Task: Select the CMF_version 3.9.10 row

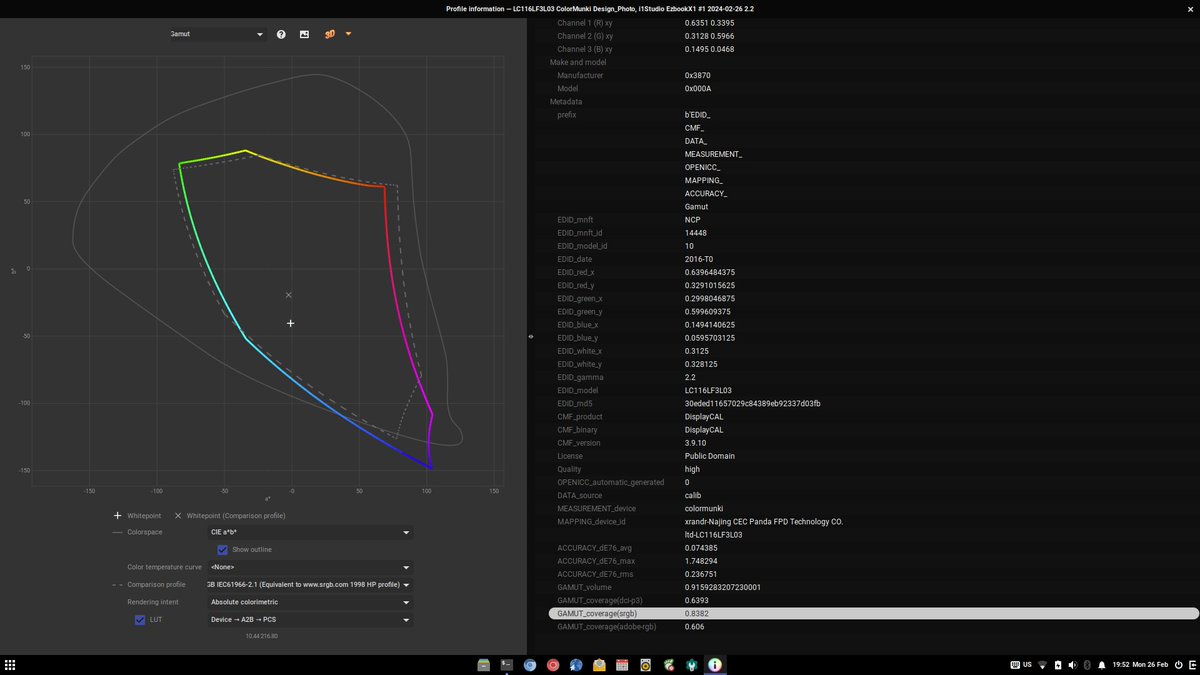Action: (873, 443)
